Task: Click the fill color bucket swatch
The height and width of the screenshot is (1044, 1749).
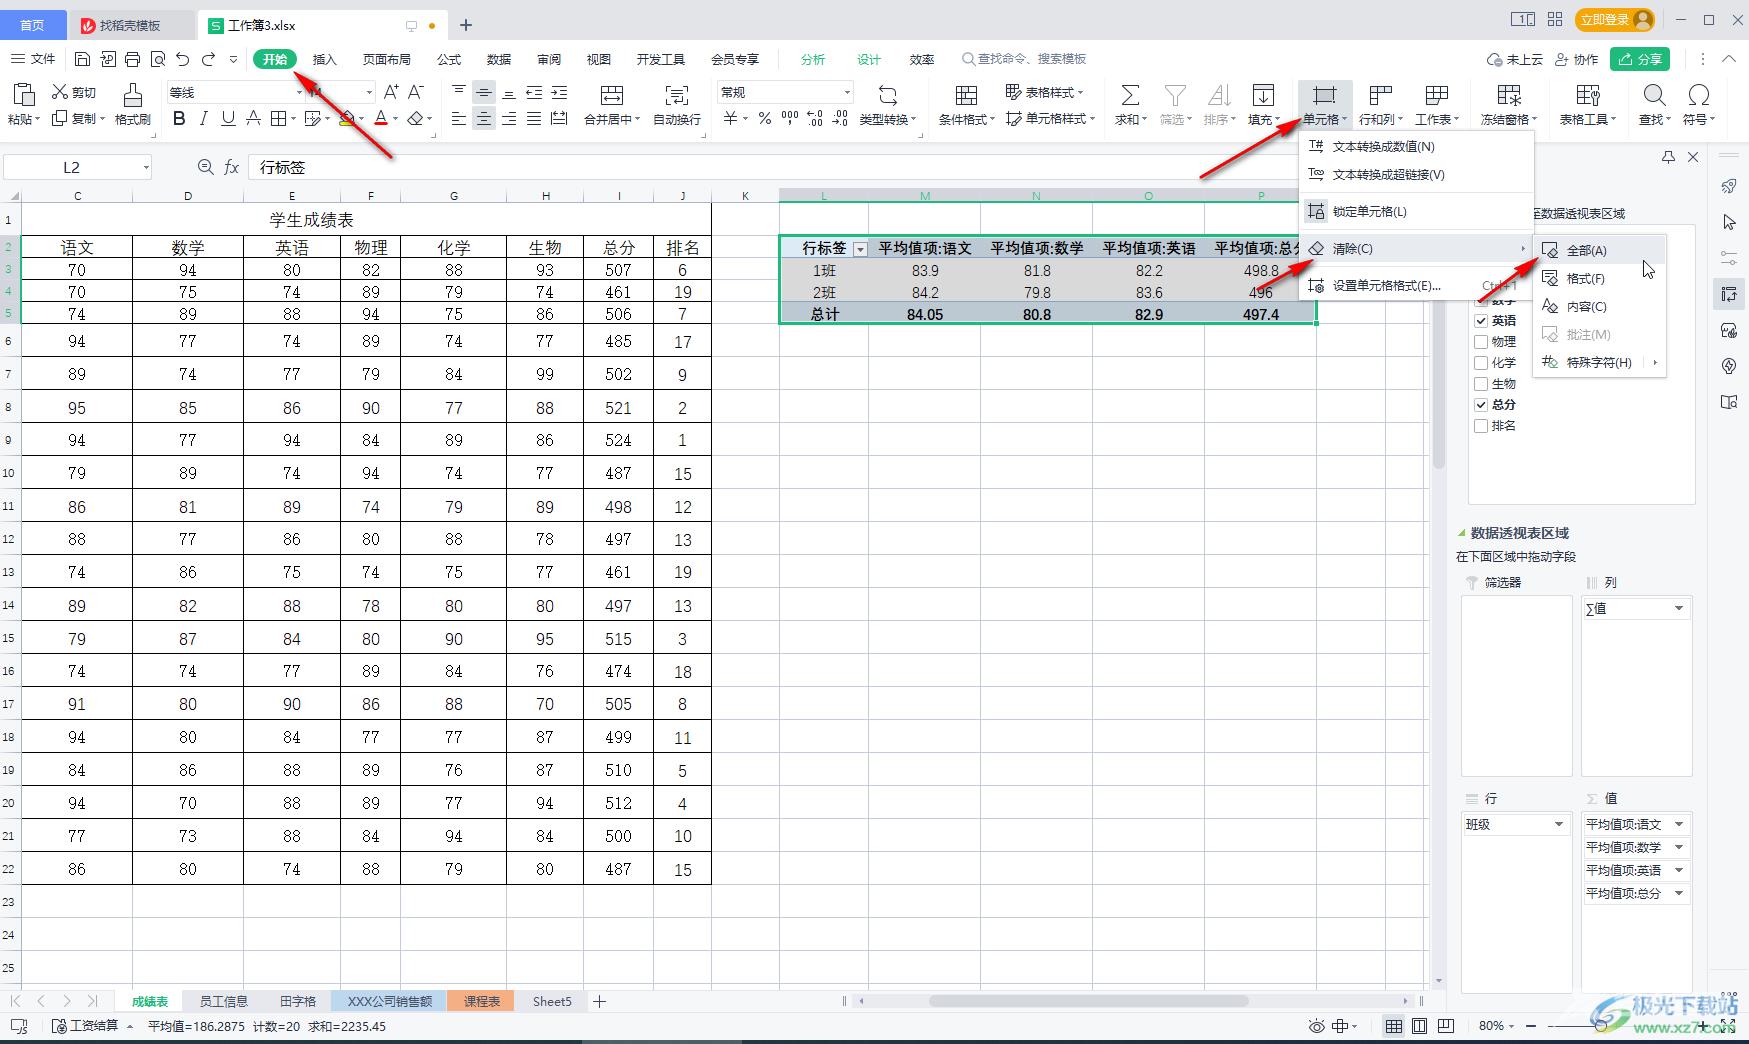Action: coord(346,119)
